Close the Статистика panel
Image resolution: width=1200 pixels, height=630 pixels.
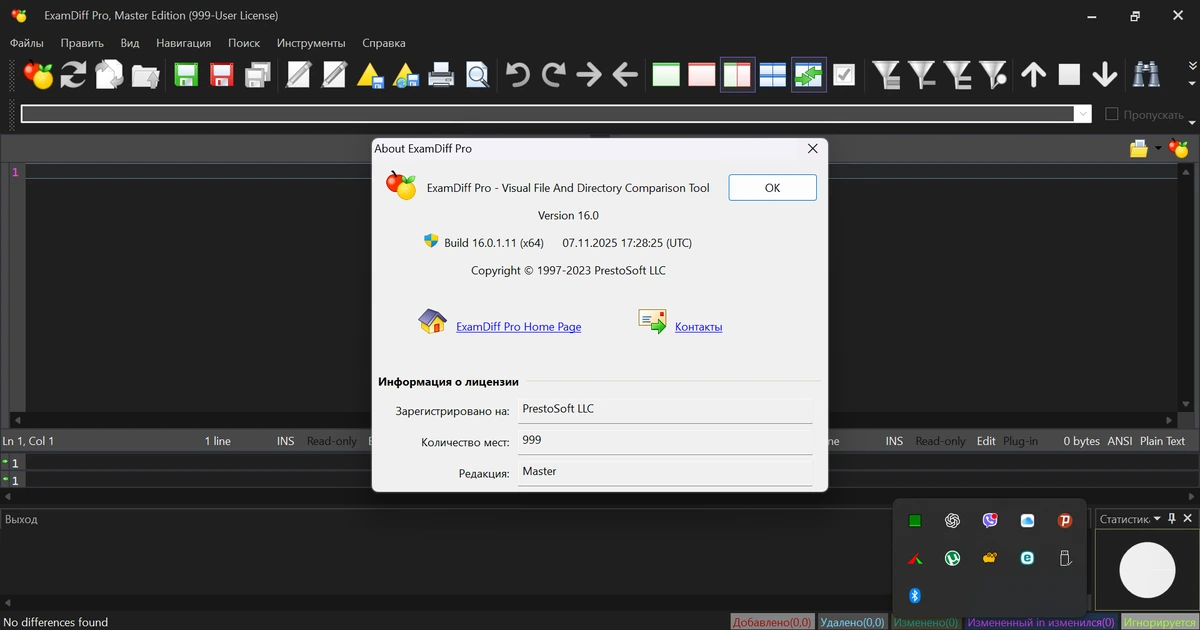(1188, 519)
